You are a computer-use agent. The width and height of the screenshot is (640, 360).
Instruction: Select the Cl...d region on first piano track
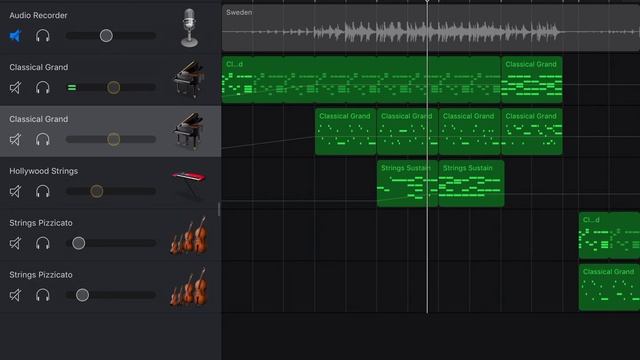tap(361, 80)
